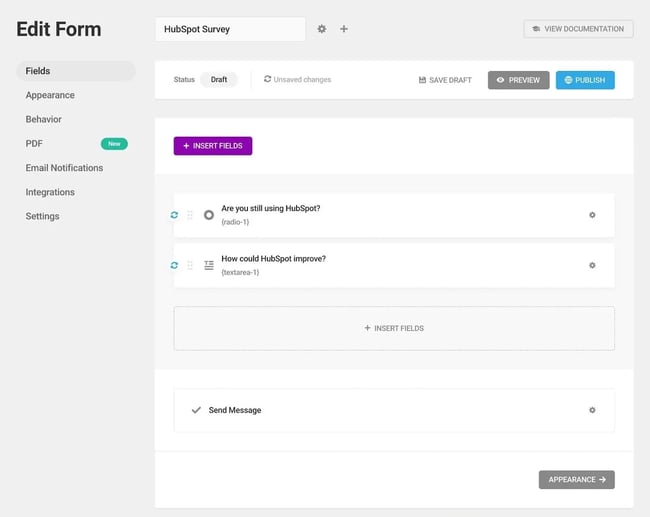
Task: Click the 'Unsaved changes' text
Action: [x=302, y=80]
